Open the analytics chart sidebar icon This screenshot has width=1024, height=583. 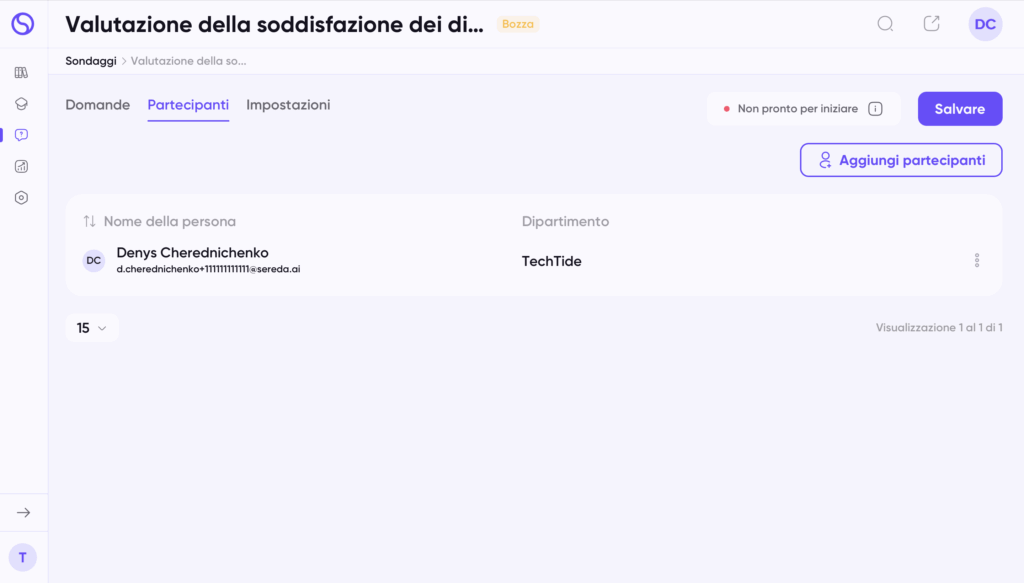pos(22,166)
